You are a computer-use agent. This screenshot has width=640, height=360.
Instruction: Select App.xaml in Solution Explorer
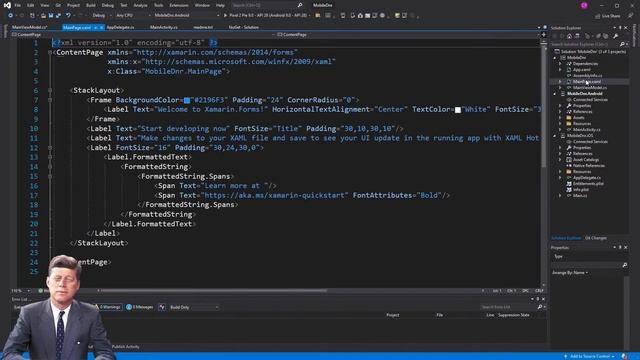coord(582,70)
